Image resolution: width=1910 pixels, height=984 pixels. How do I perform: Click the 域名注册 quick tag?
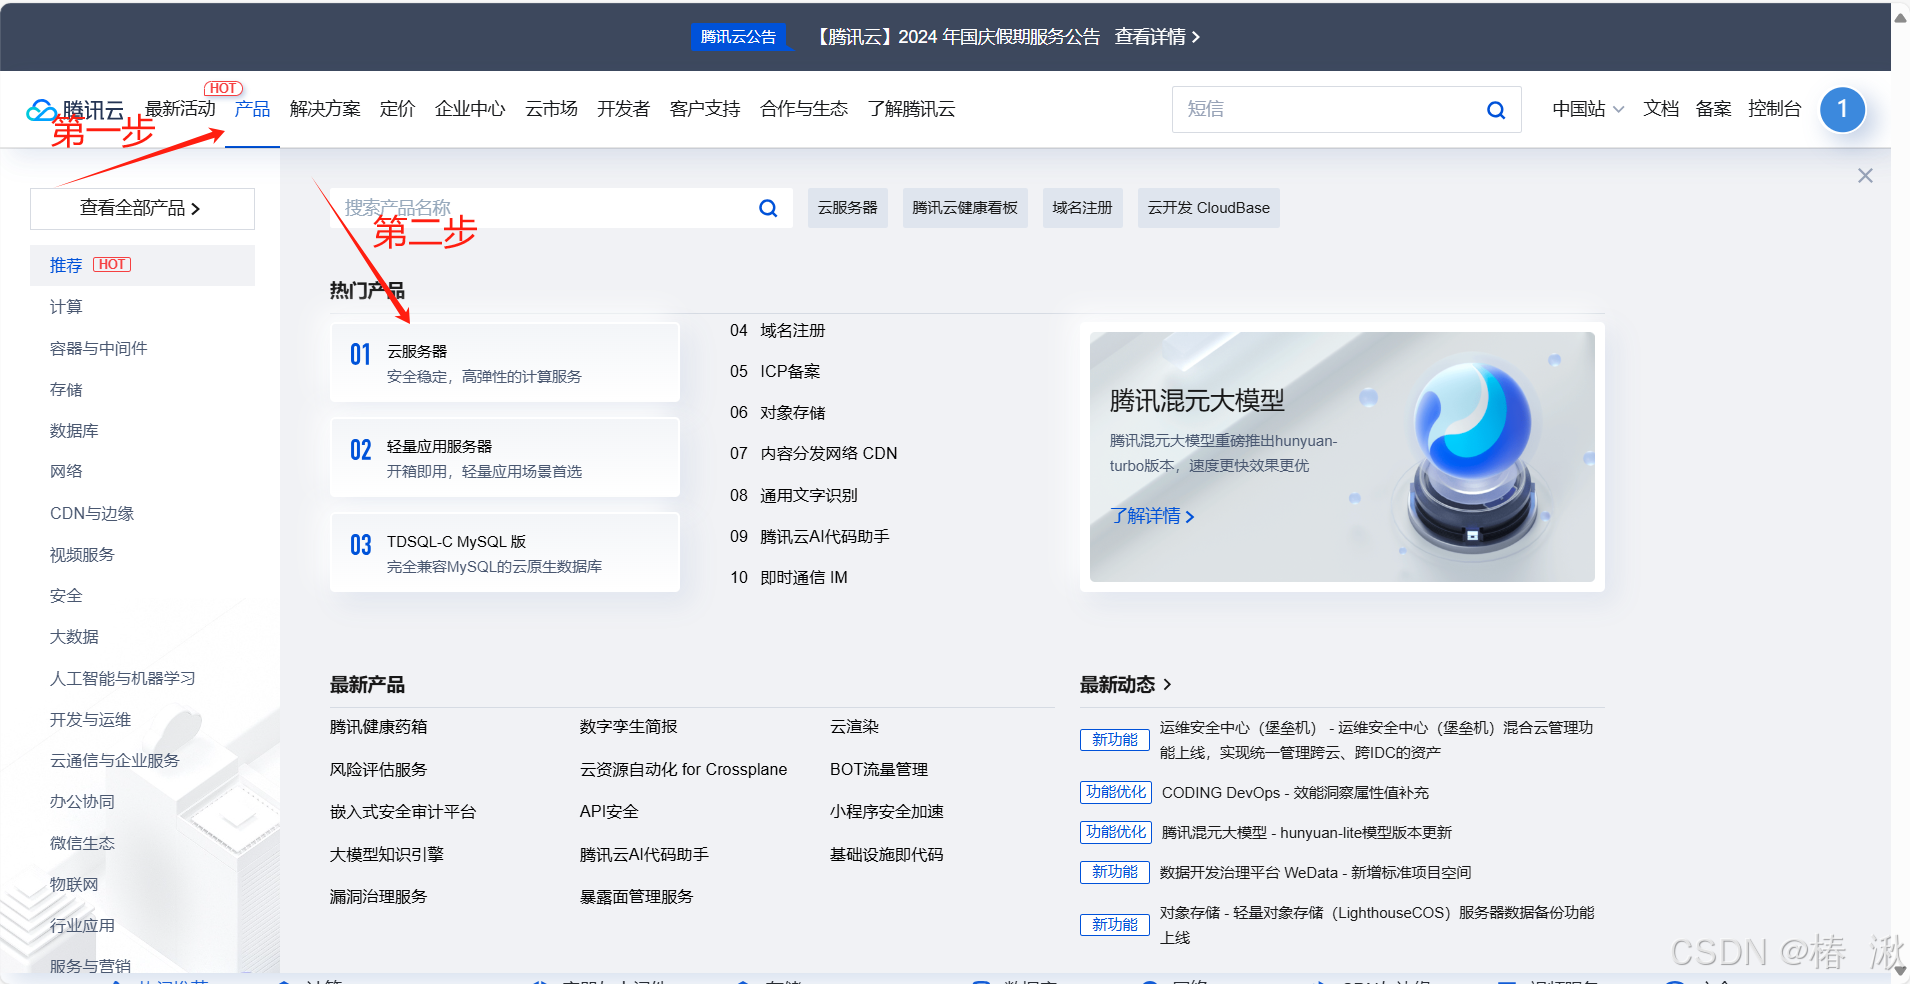tap(1082, 208)
